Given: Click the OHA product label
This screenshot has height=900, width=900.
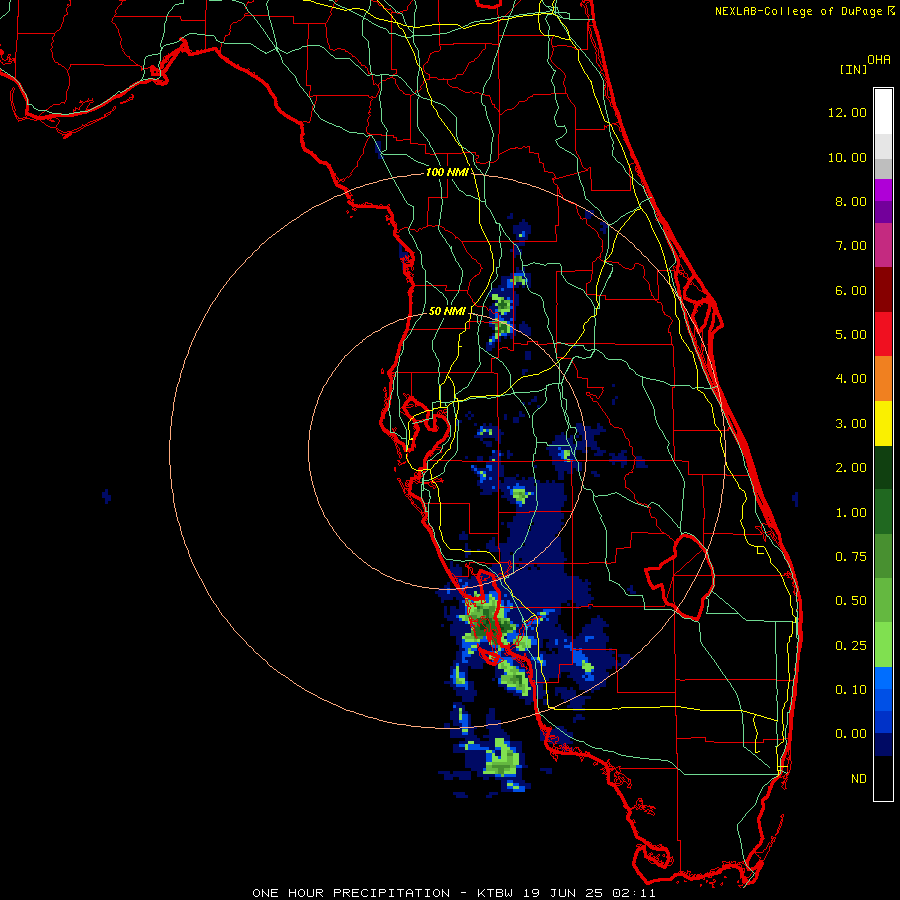Looking at the screenshot, I should pos(879,60).
